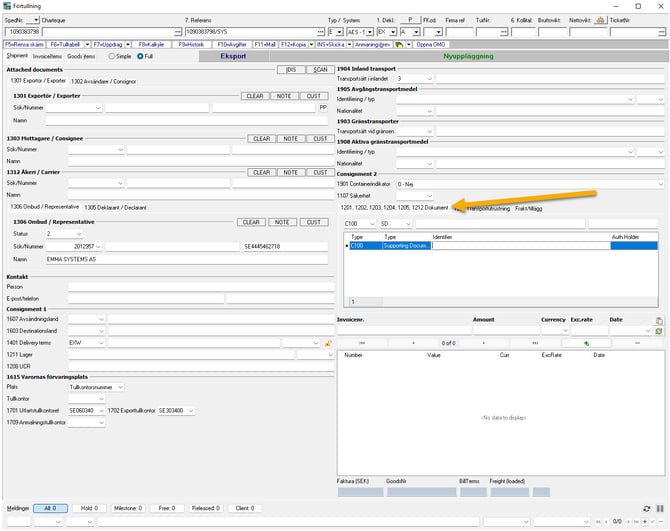Open the 1901 Containerindikator dropdown
The height and width of the screenshot is (531, 670).
tap(660, 184)
